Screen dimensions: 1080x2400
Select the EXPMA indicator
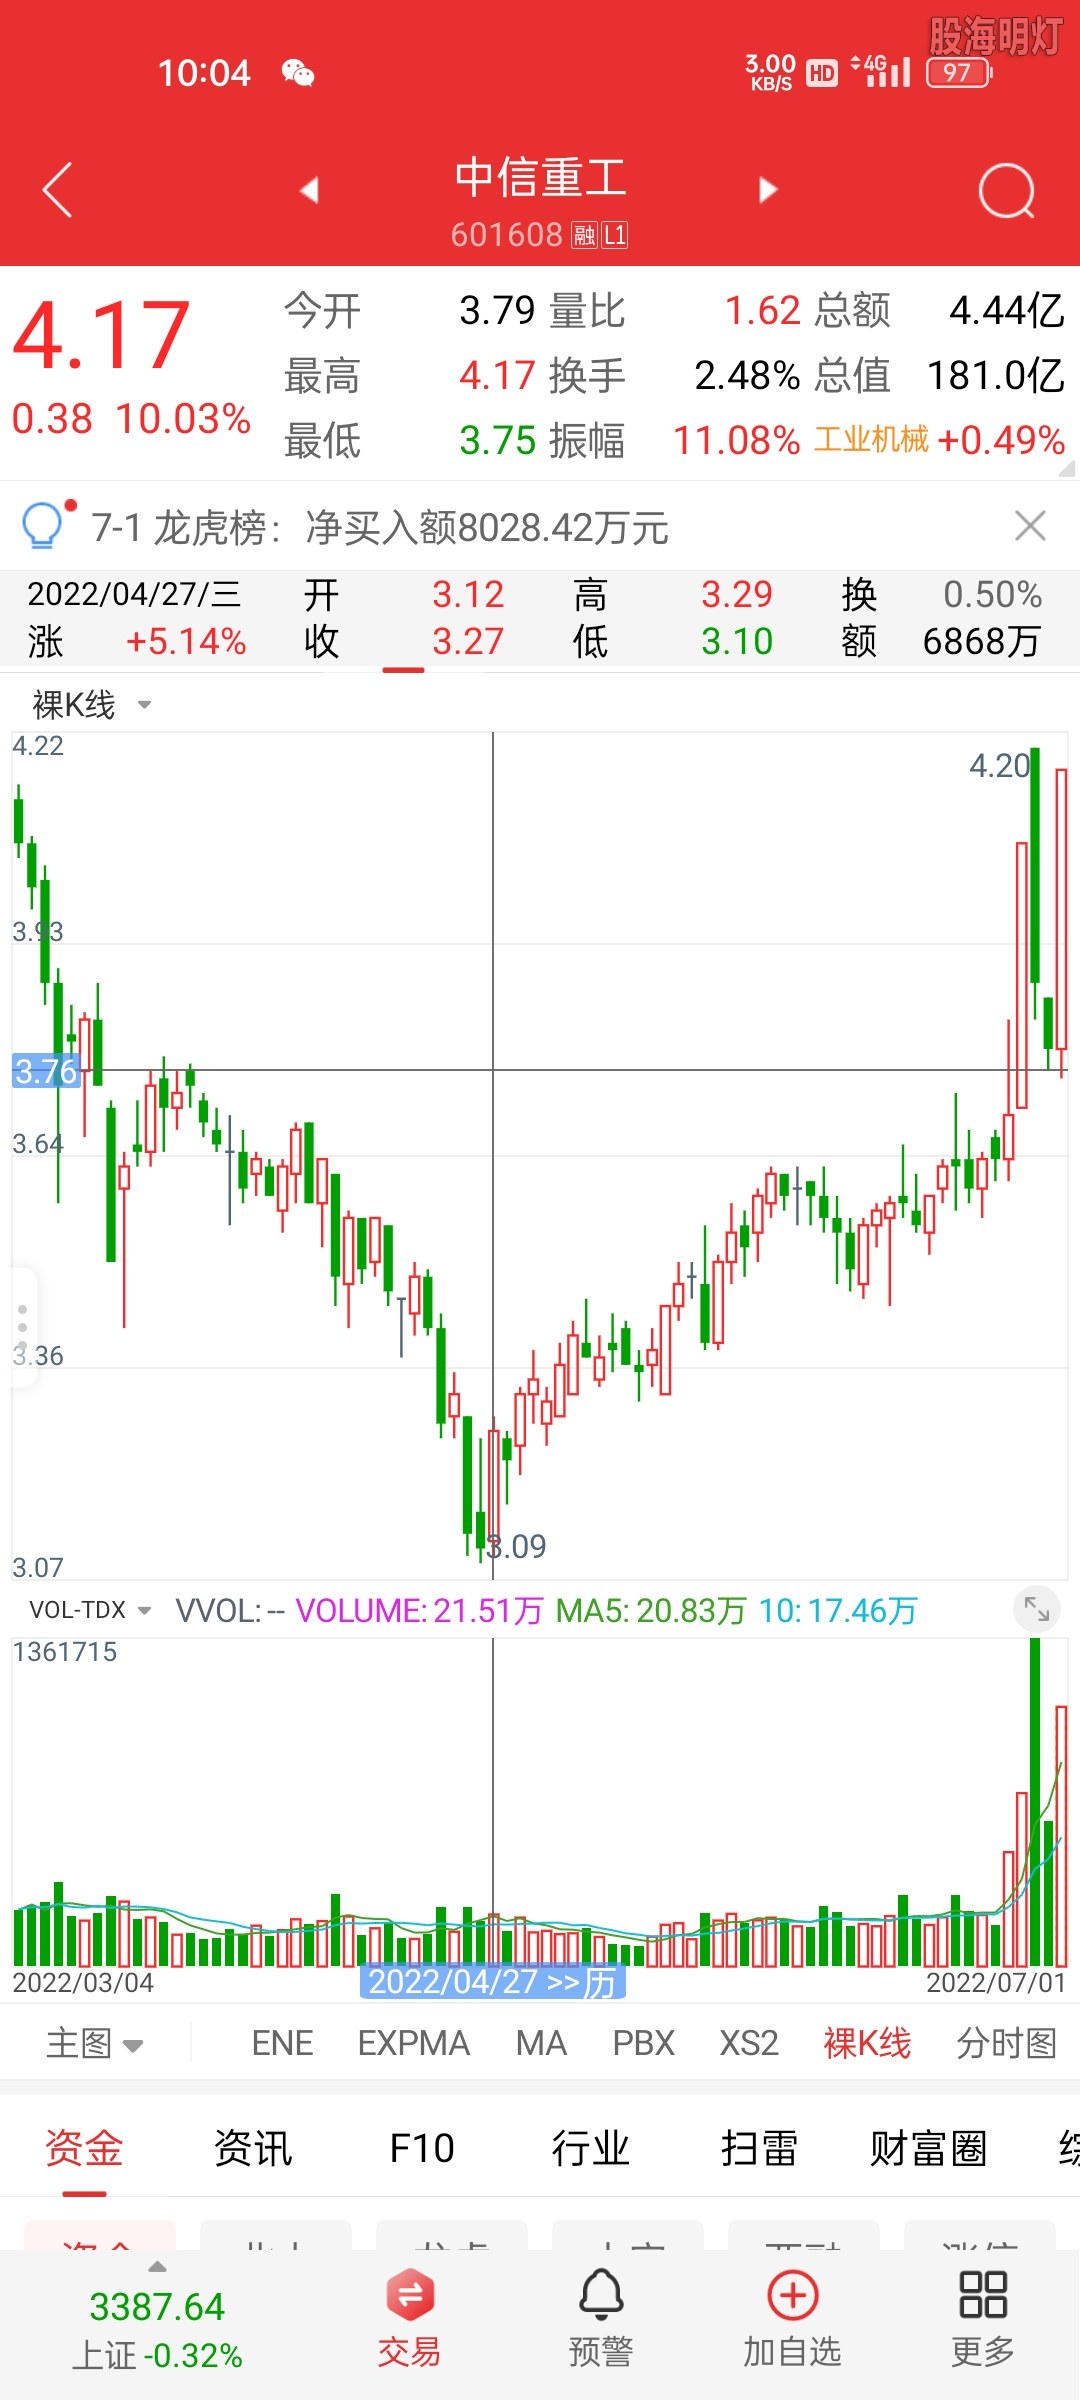(x=414, y=2043)
